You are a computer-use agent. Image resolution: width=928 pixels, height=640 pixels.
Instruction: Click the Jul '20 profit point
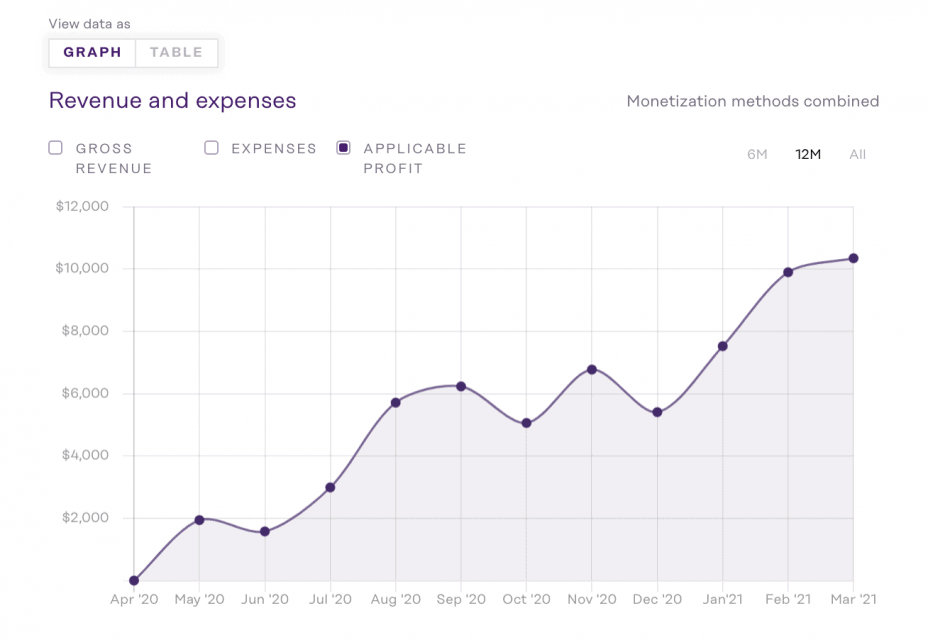point(330,488)
